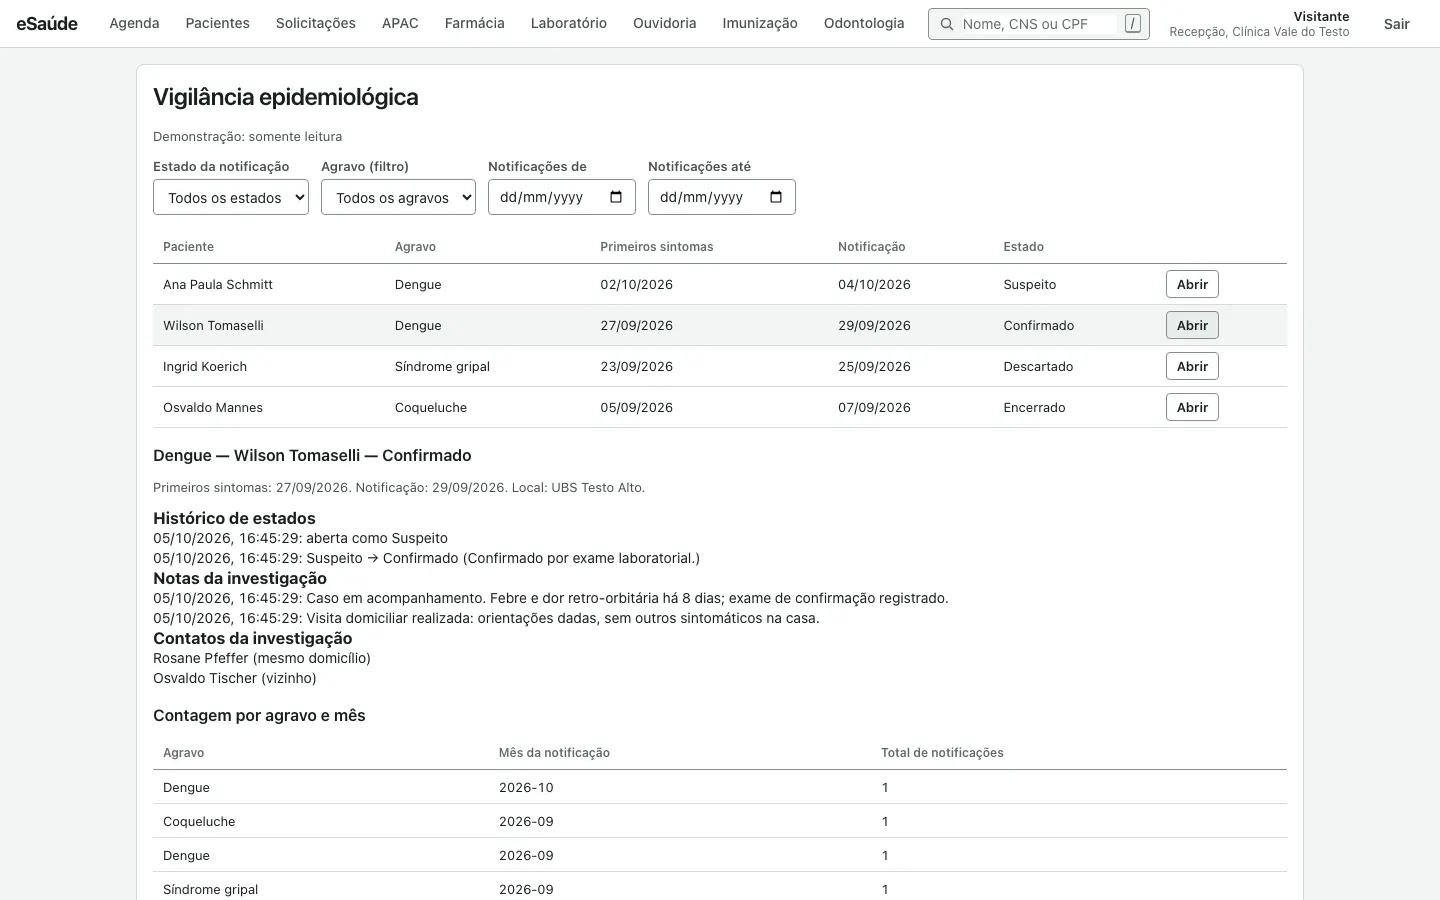The height and width of the screenshot is (900, 1440).
Task: Click the Descartado status cell
Action: click(x=1038, y=366)
